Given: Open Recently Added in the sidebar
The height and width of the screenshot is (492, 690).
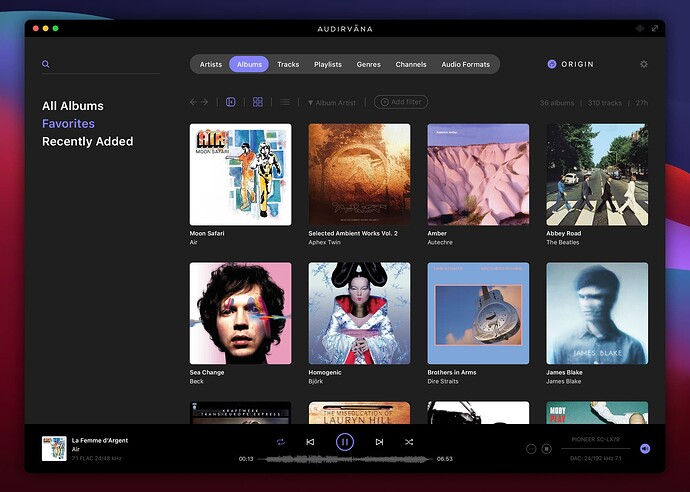Looking at the screenshot, I should point(88,141).
